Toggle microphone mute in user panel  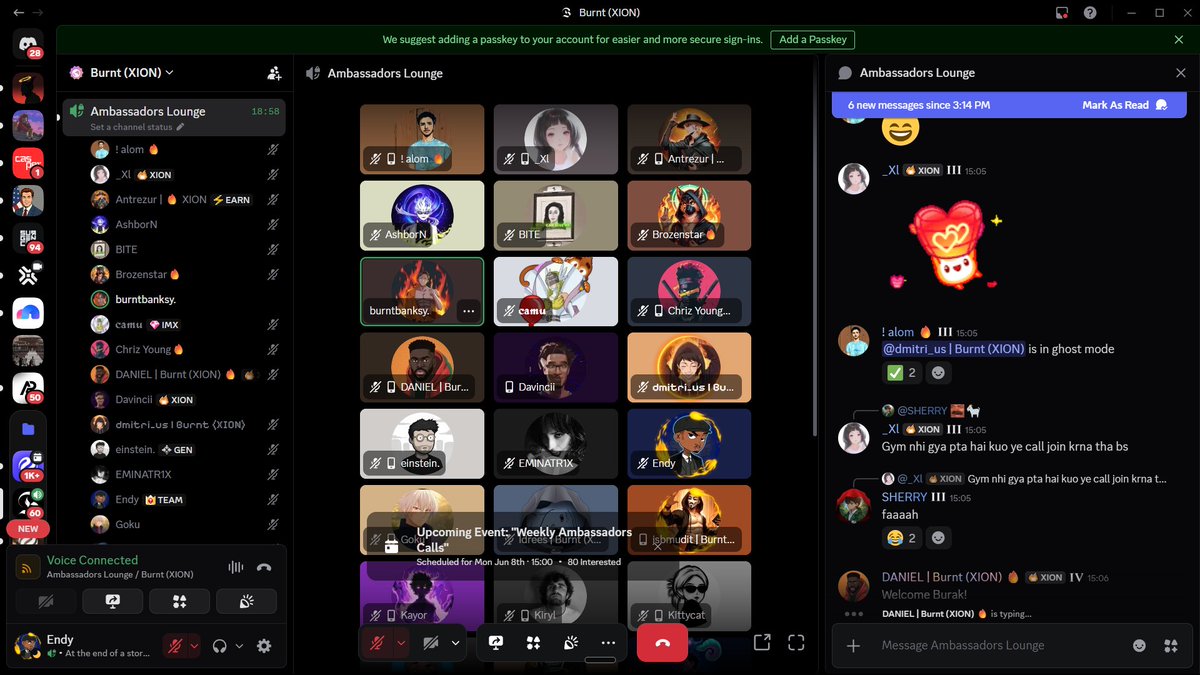pos(175,646)
